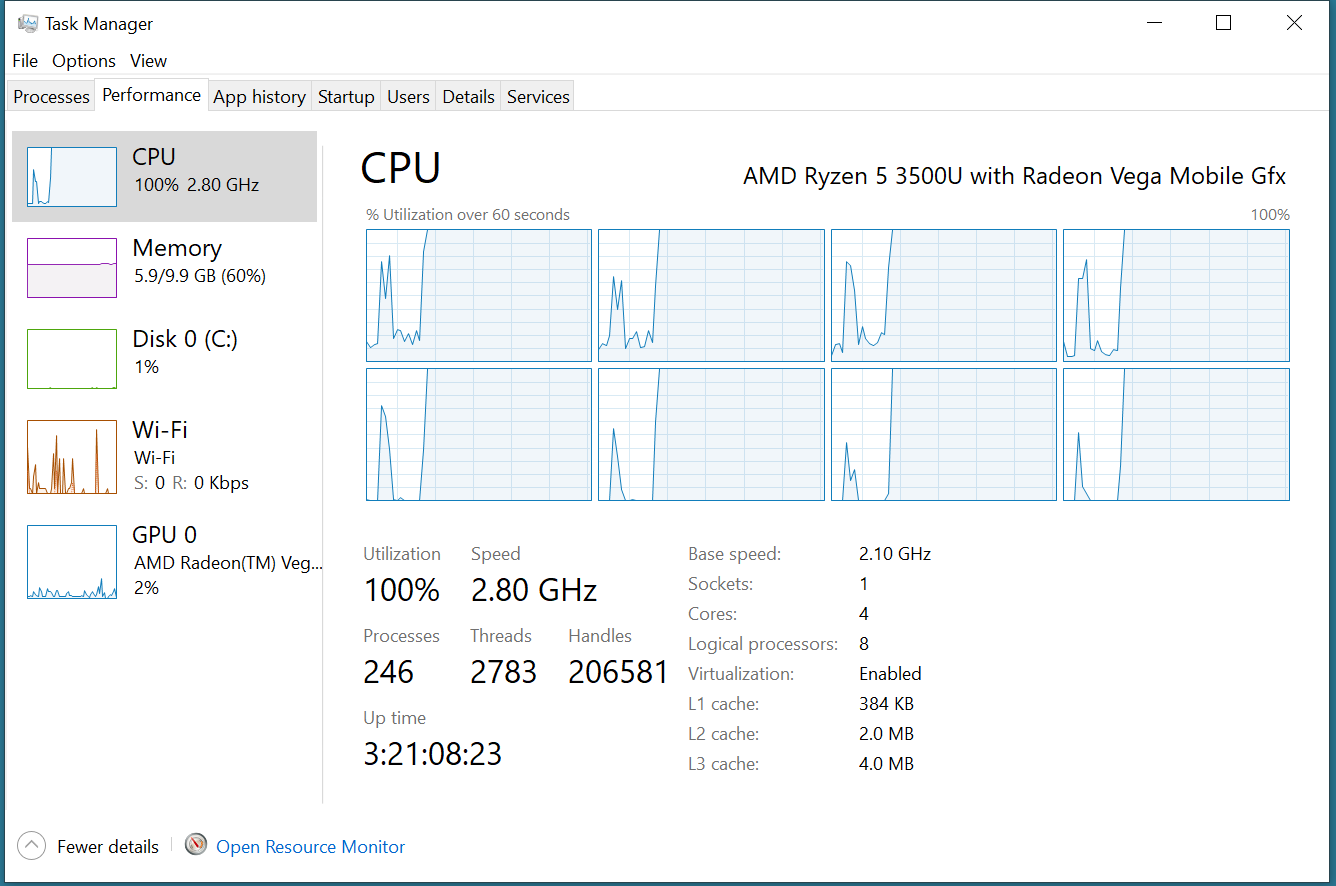Select Wi-Fi in the performance sidebar
The height and width of the screenshot is (886, 1336).
(x=164, y=456)
